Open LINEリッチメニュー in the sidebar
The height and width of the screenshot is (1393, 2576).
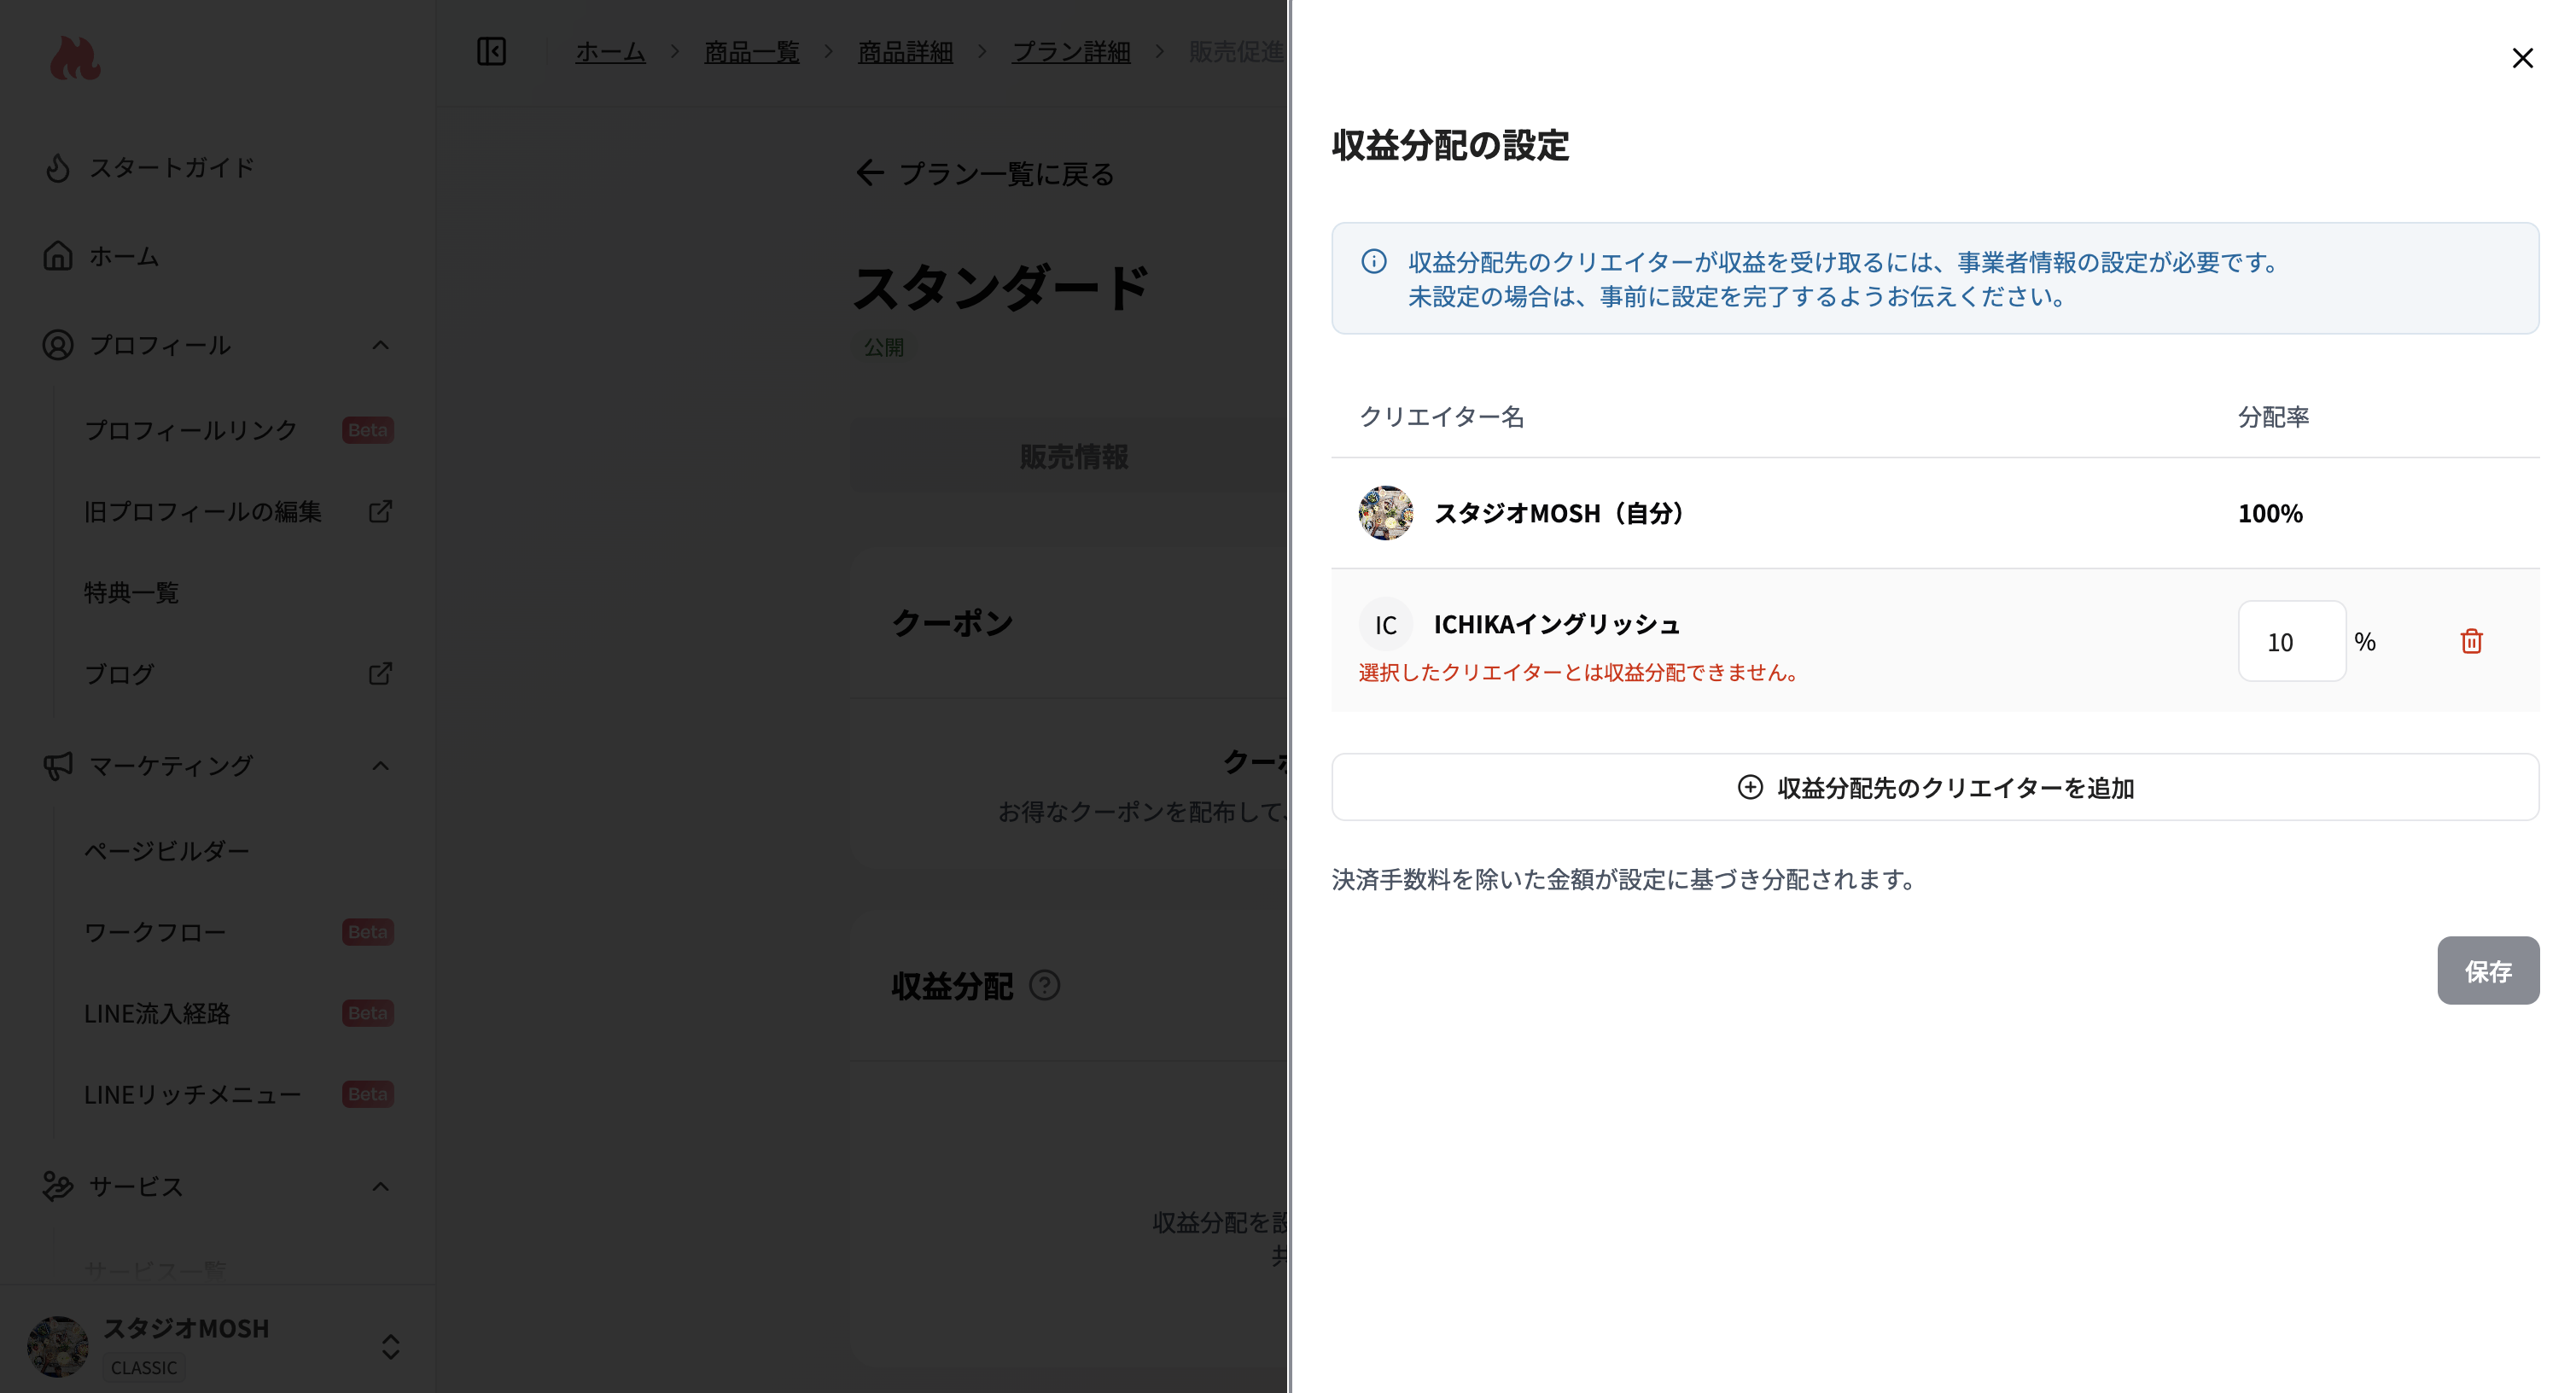click(x=192, y=1095)
